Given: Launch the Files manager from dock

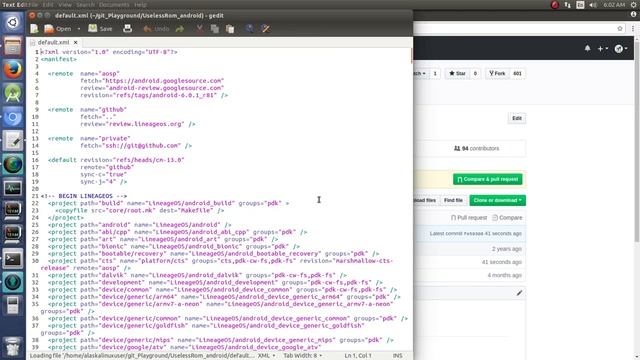Looking at the screenshot, I should tap(13, 46).
